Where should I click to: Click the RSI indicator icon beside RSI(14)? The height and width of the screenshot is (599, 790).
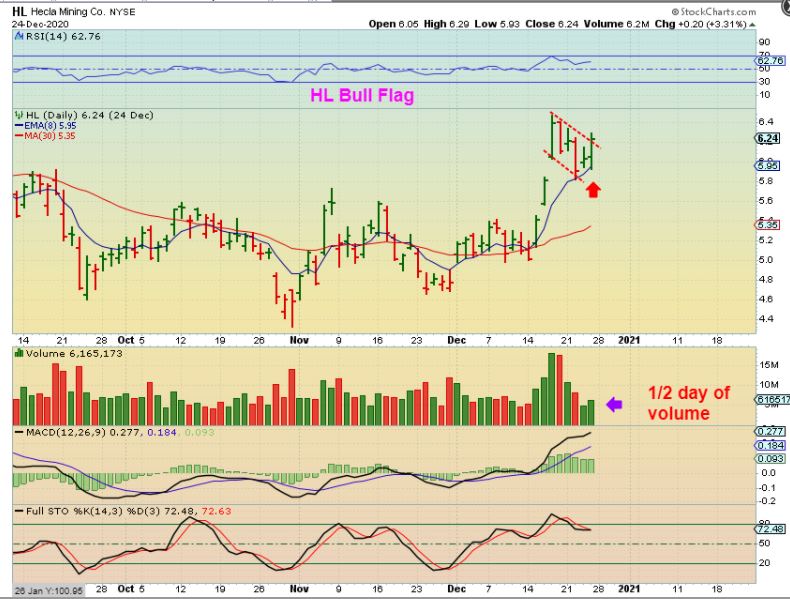[19, 36]
